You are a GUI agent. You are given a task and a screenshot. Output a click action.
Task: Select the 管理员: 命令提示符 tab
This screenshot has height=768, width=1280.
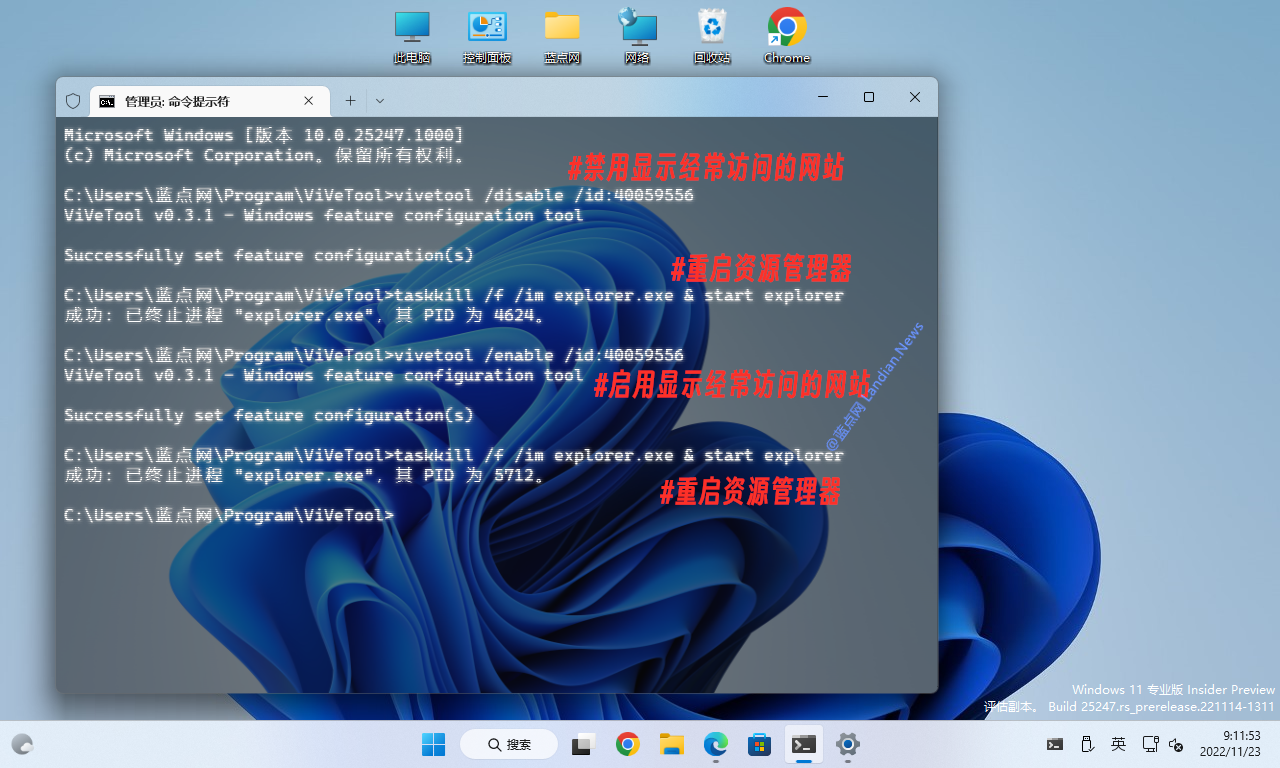coord(200,101)
